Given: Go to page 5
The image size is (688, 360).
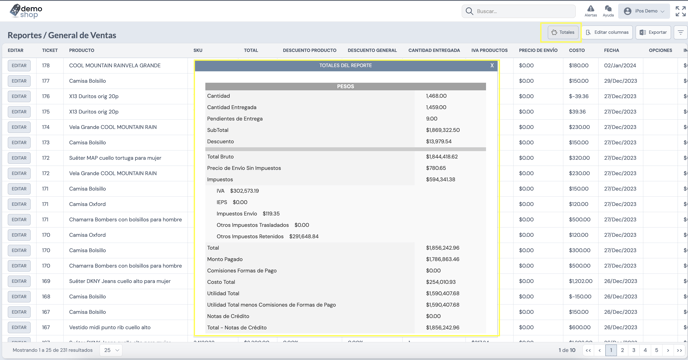Looking at the screenshot, I should point(656,350).
